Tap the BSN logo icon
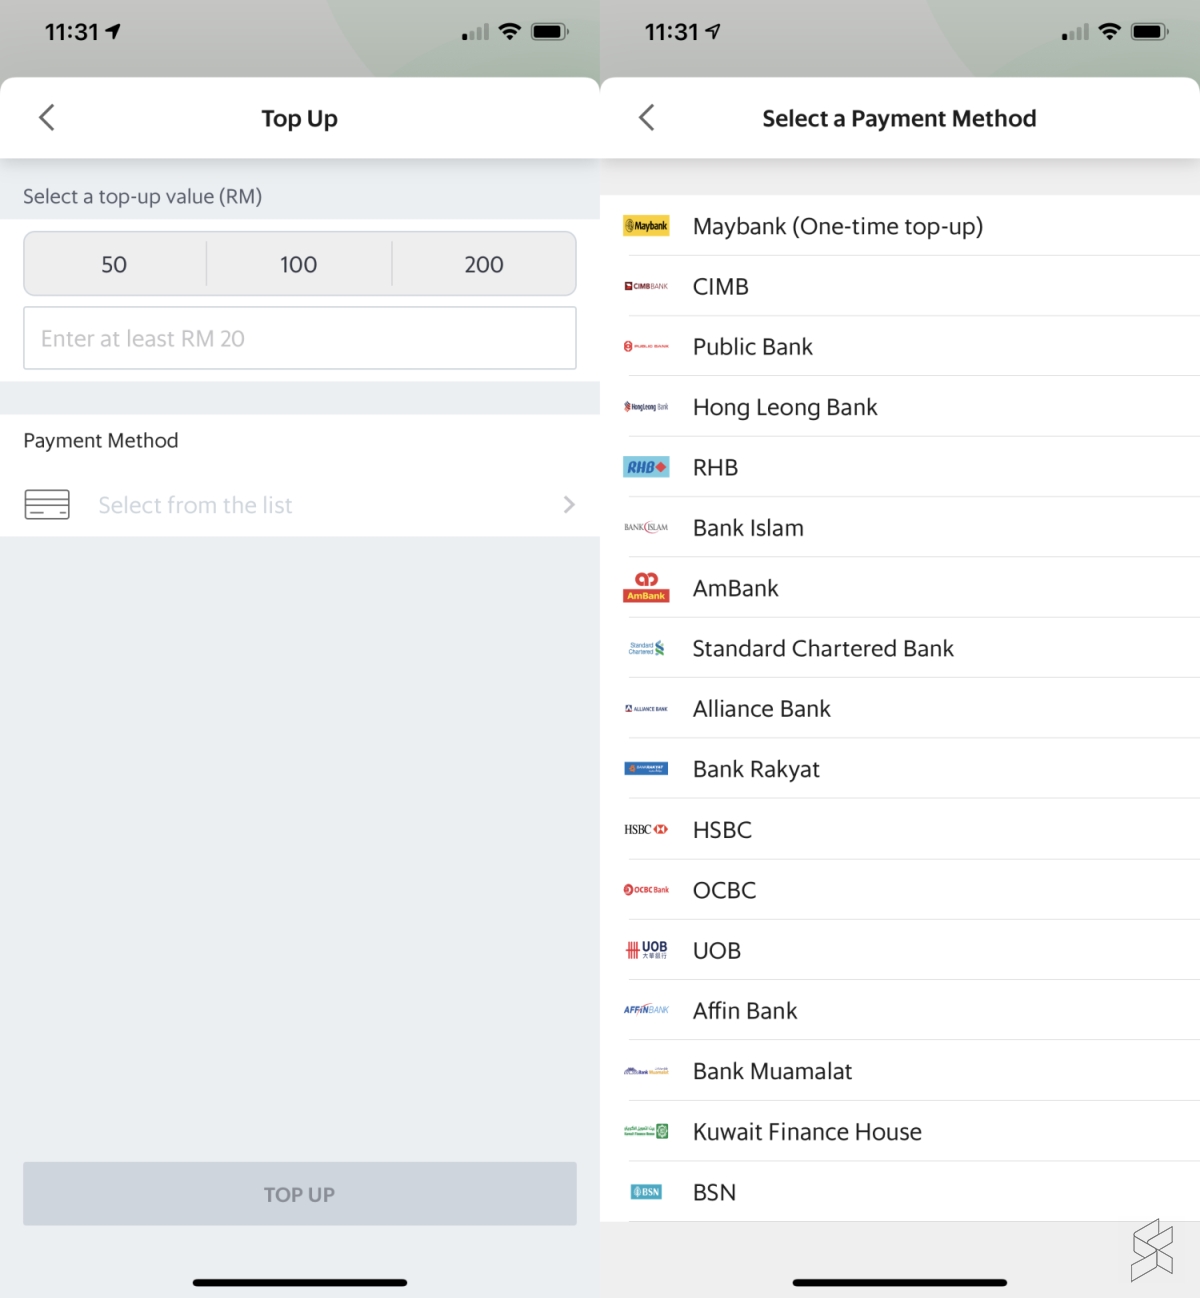The image size is (1200, 1298). click(646, 1191)
